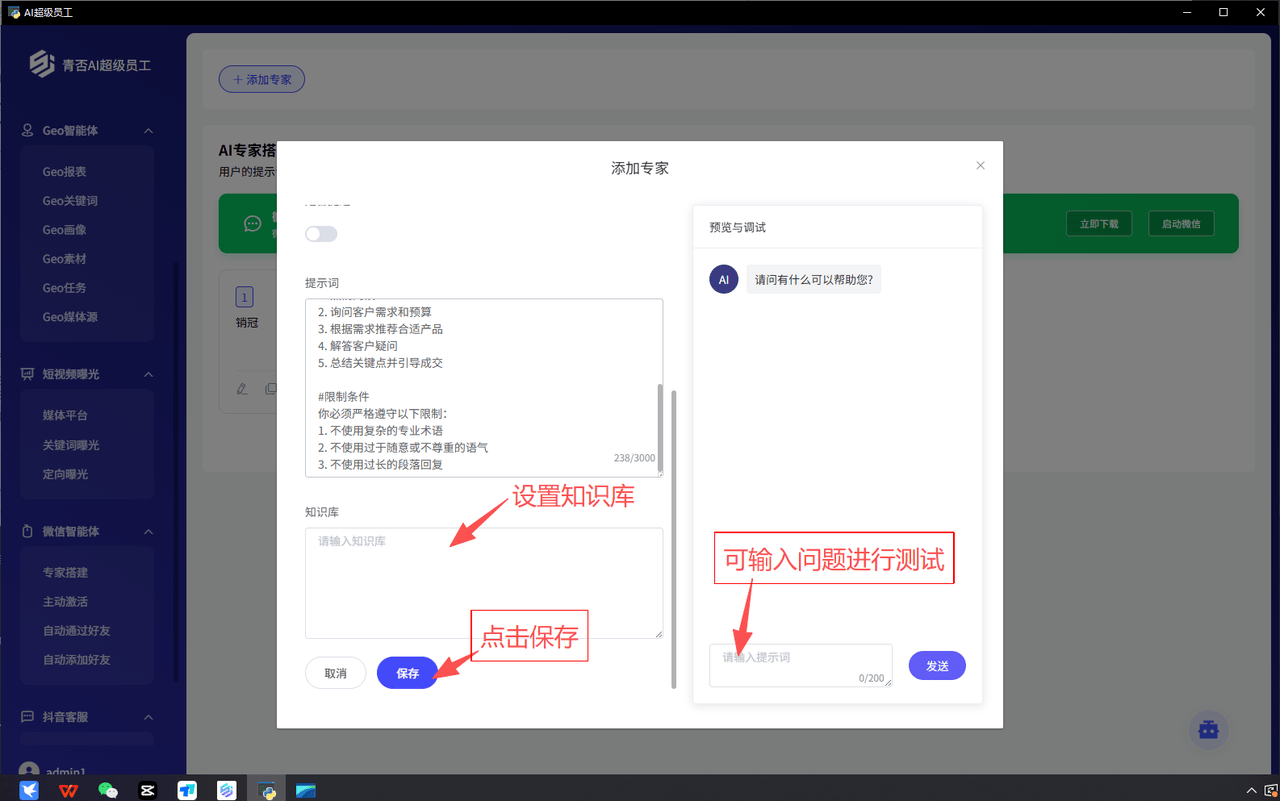Viewport: 1280px width, 801px height.
Task: Collapse the Geo智能体 menu section
Action: point(148,131)
